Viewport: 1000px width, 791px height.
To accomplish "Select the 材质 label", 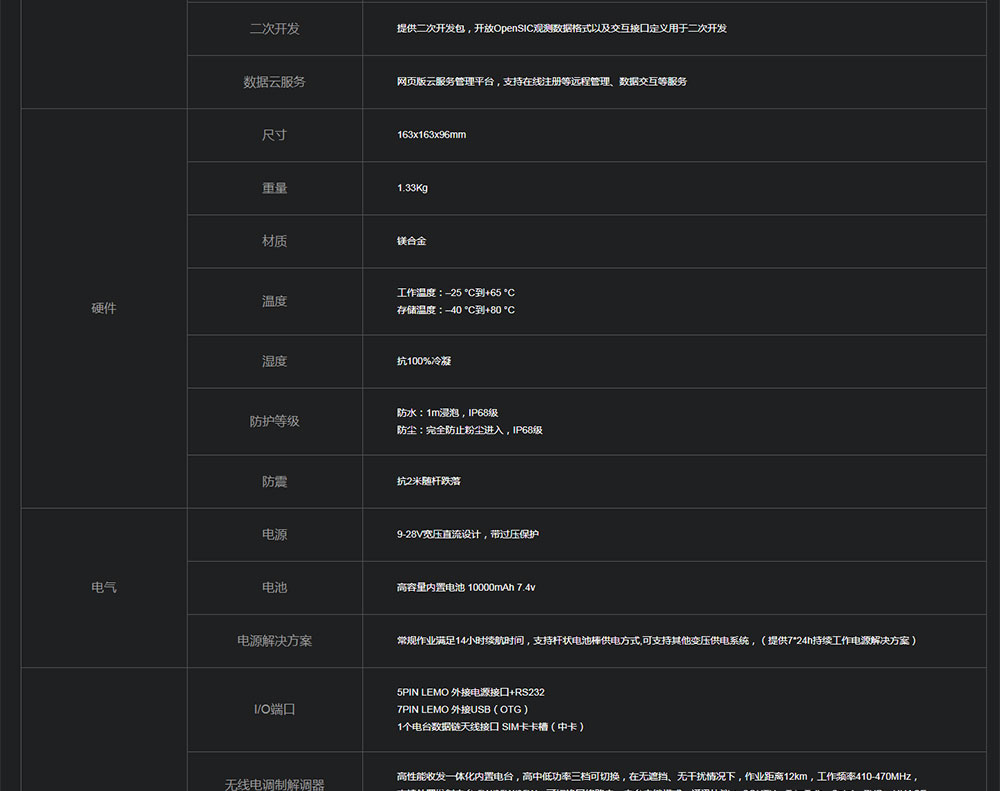I will 274,240.
